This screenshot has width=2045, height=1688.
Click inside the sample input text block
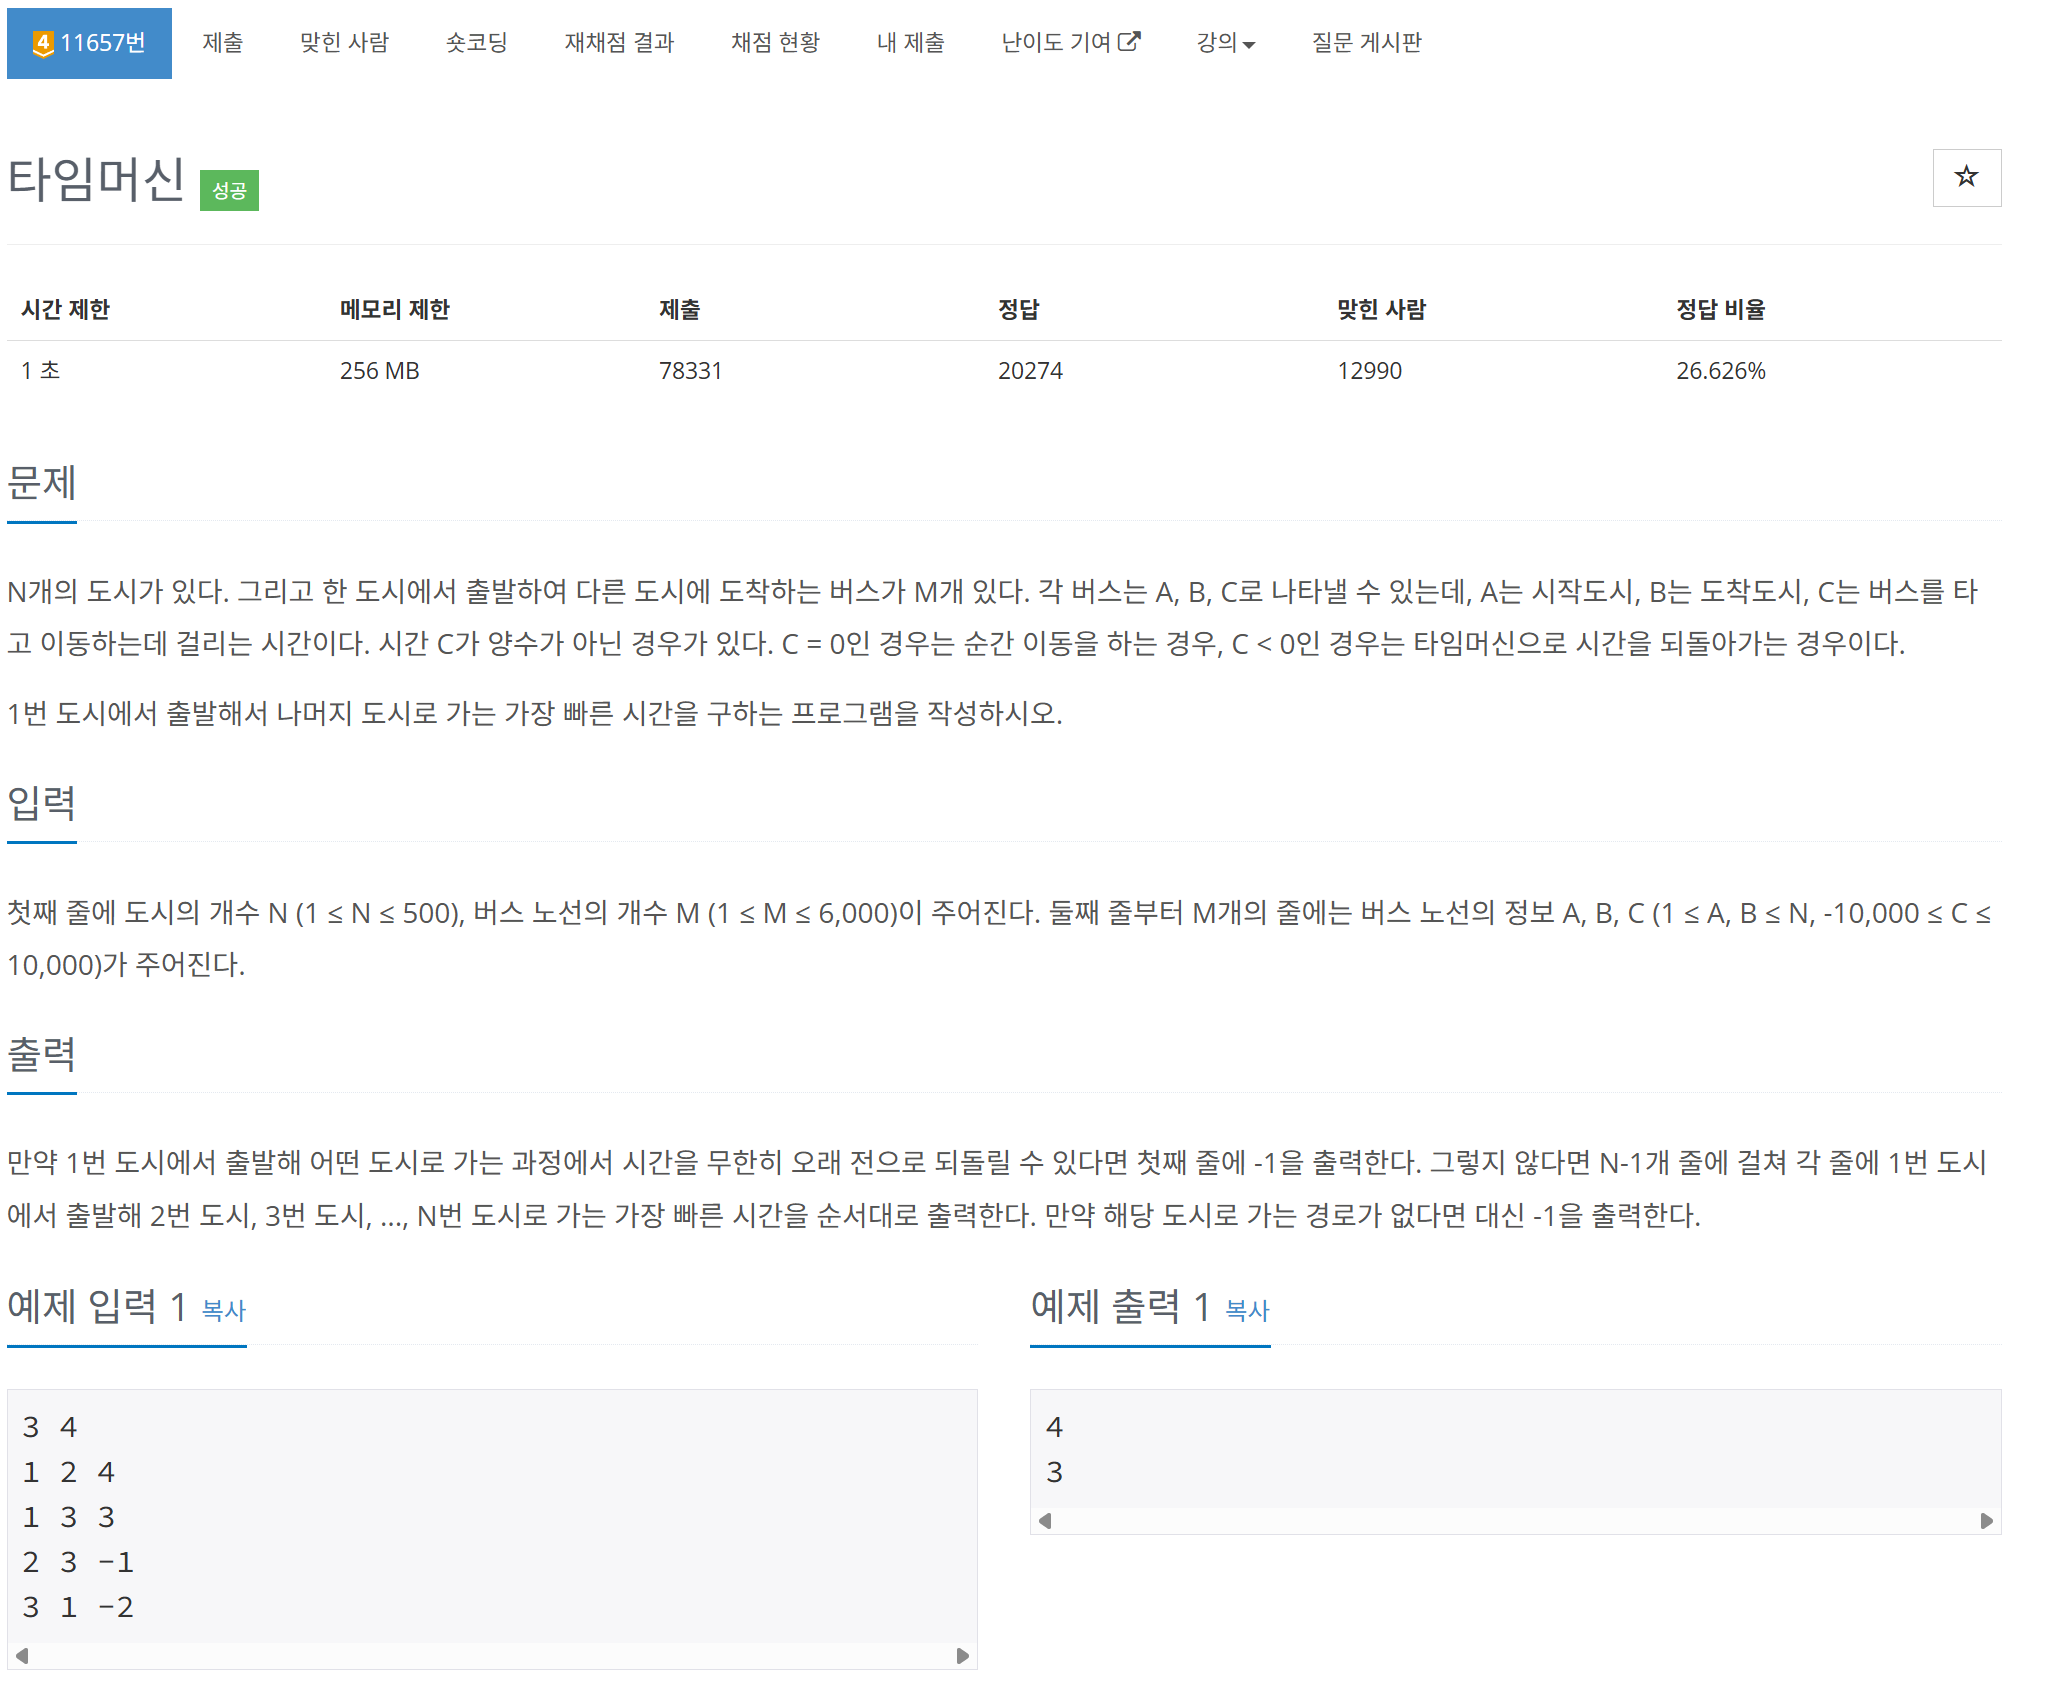490,1515
